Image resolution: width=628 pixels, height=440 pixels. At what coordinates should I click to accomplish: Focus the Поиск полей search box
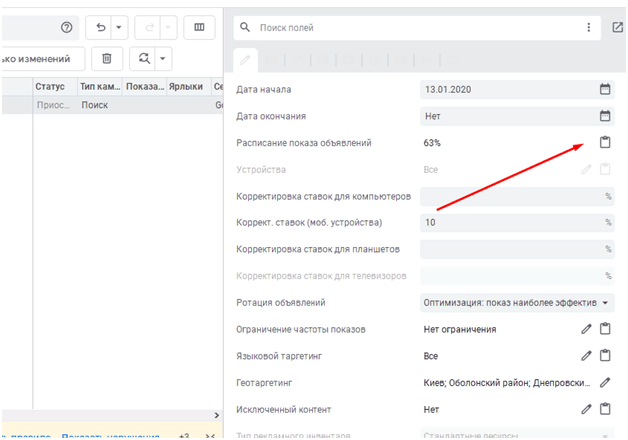(x=417, y=28)
